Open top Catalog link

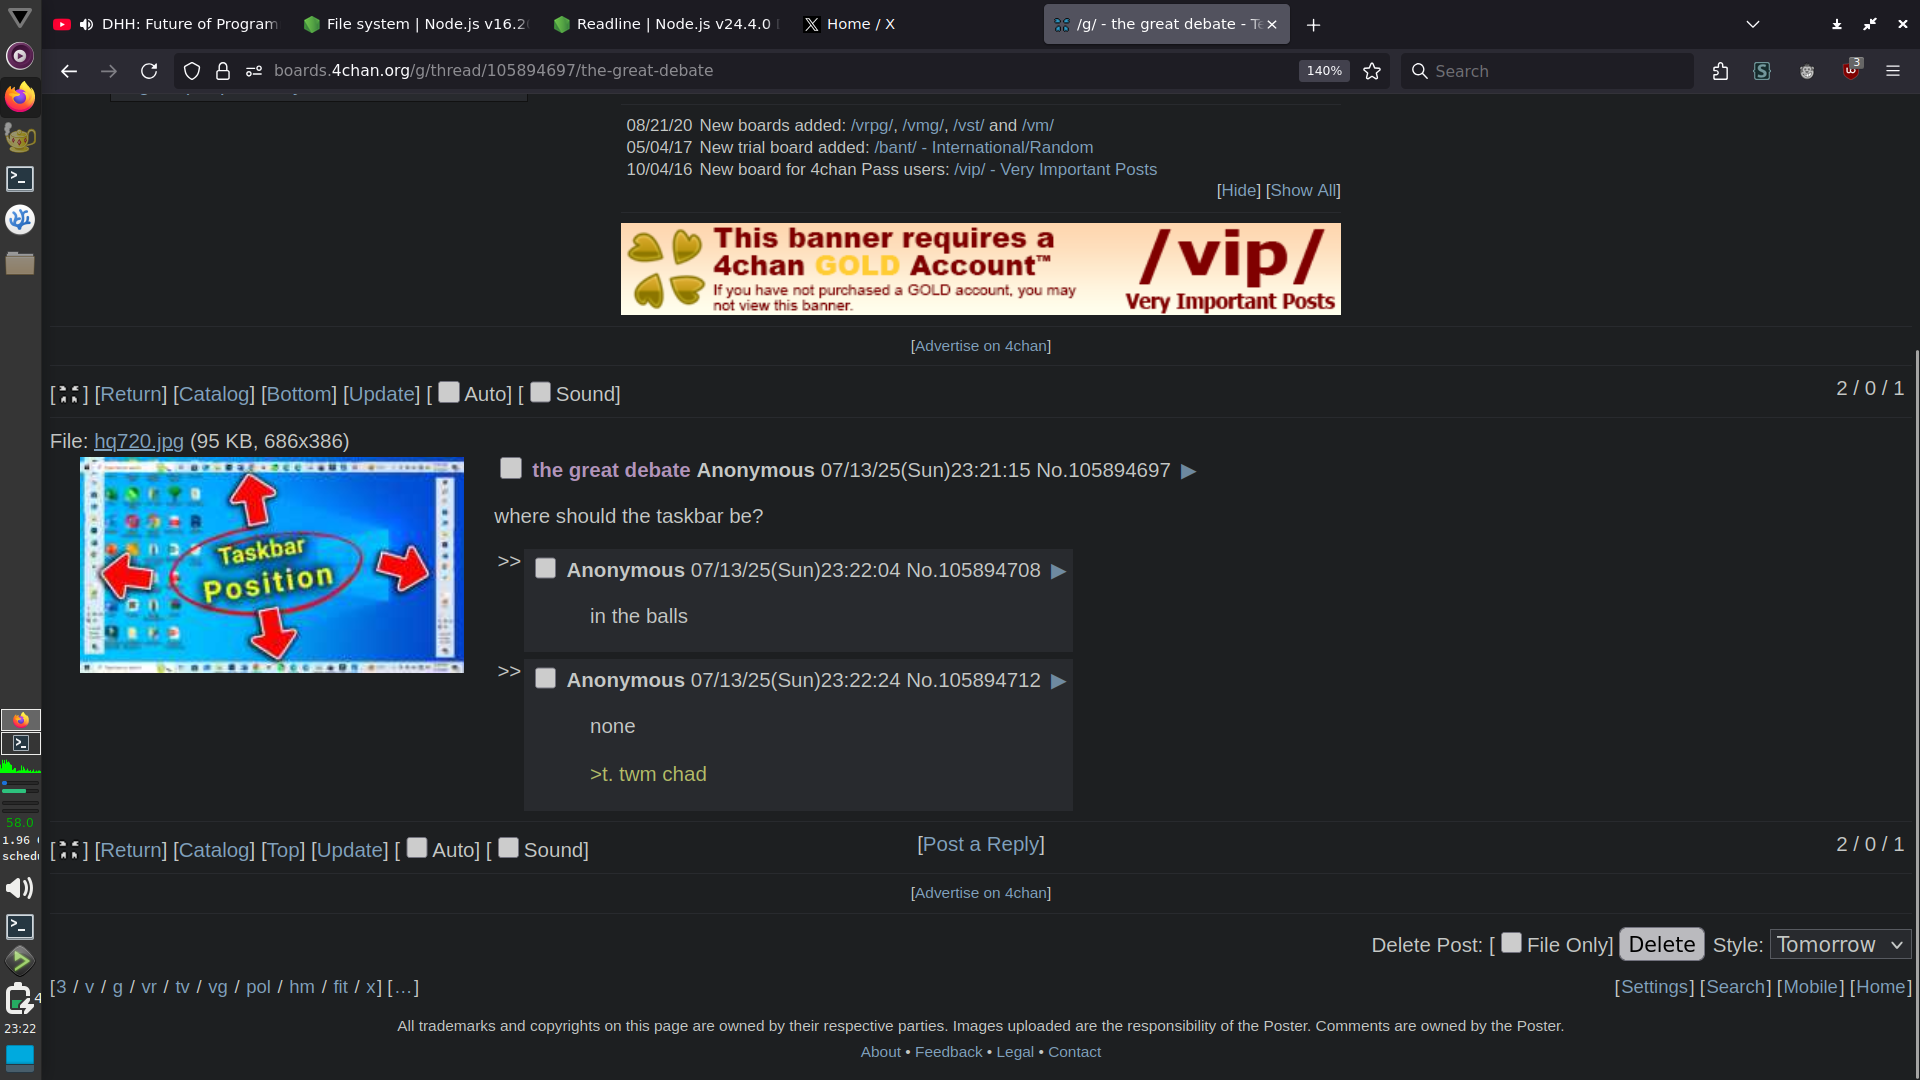214,394
